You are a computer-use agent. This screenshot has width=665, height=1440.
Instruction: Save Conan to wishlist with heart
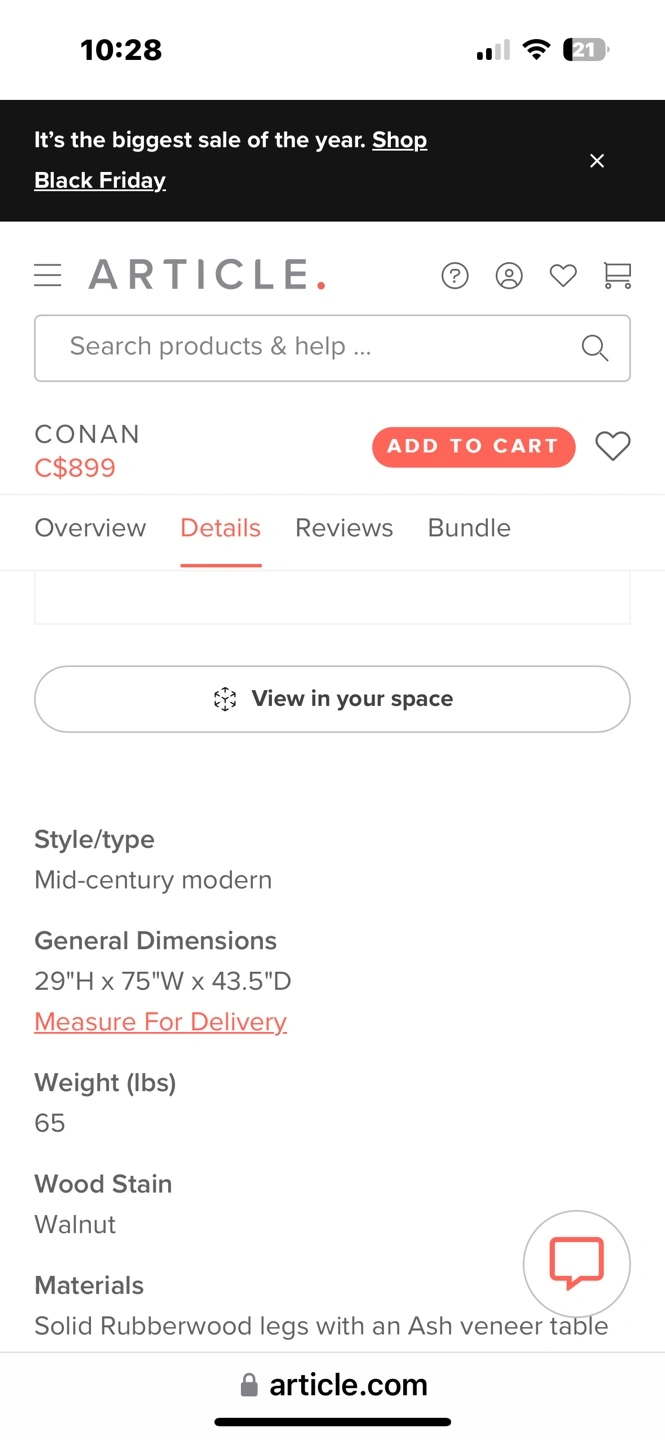[612, 446]
